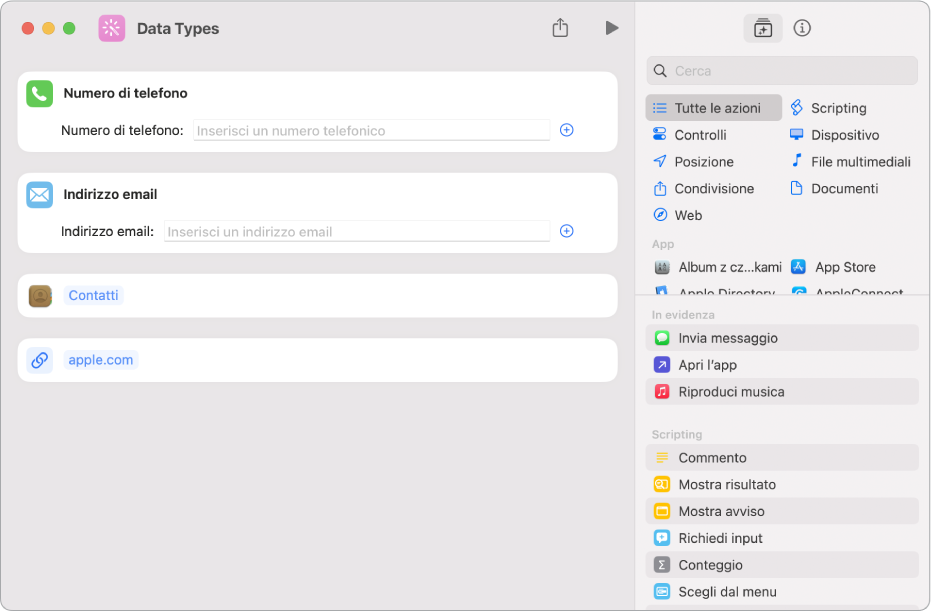The height and width of the screenshot is (612, 931).
Task: Select the Tutte le azioni category
Action: [x=714, y=108]
